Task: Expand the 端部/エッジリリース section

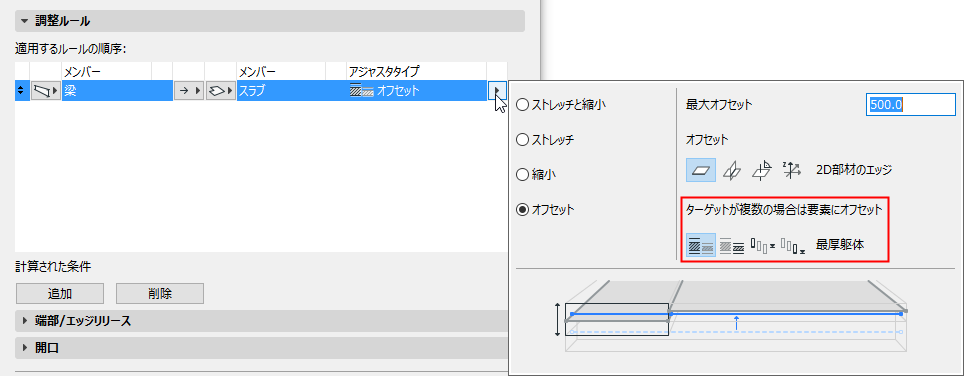Action: pos(25,321)
